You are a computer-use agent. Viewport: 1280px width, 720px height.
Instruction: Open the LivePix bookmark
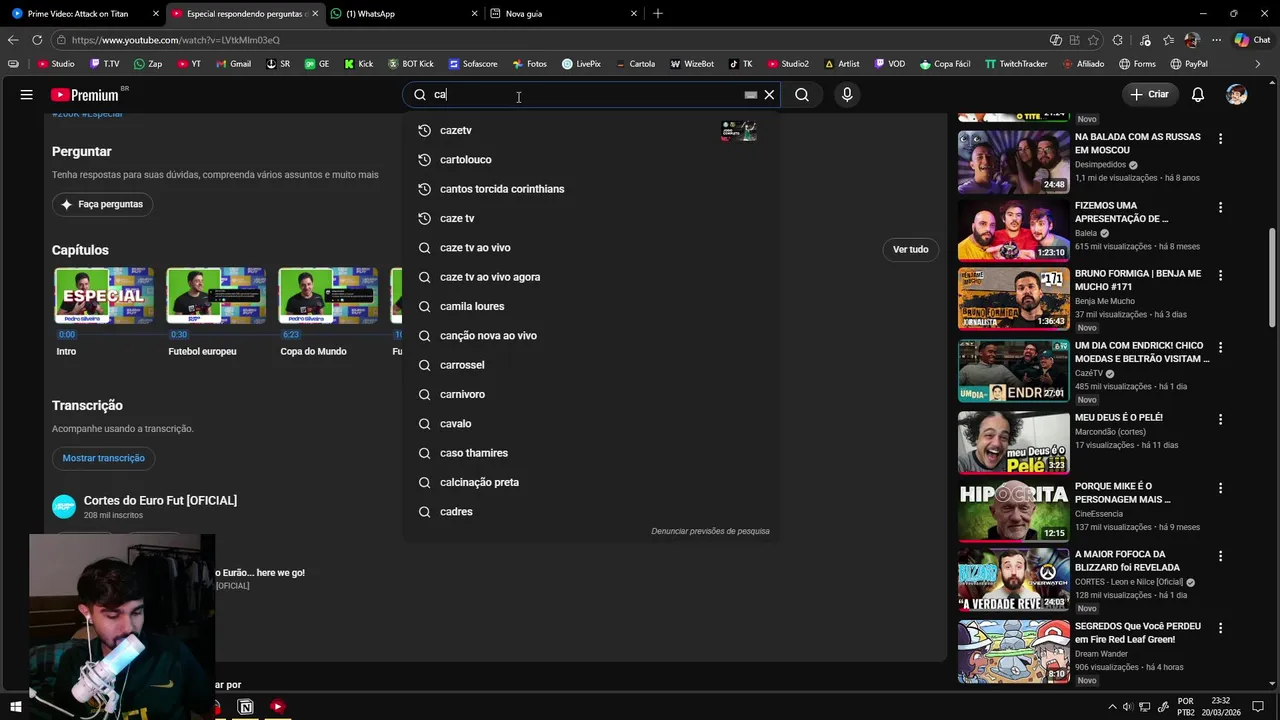point(582,64)
